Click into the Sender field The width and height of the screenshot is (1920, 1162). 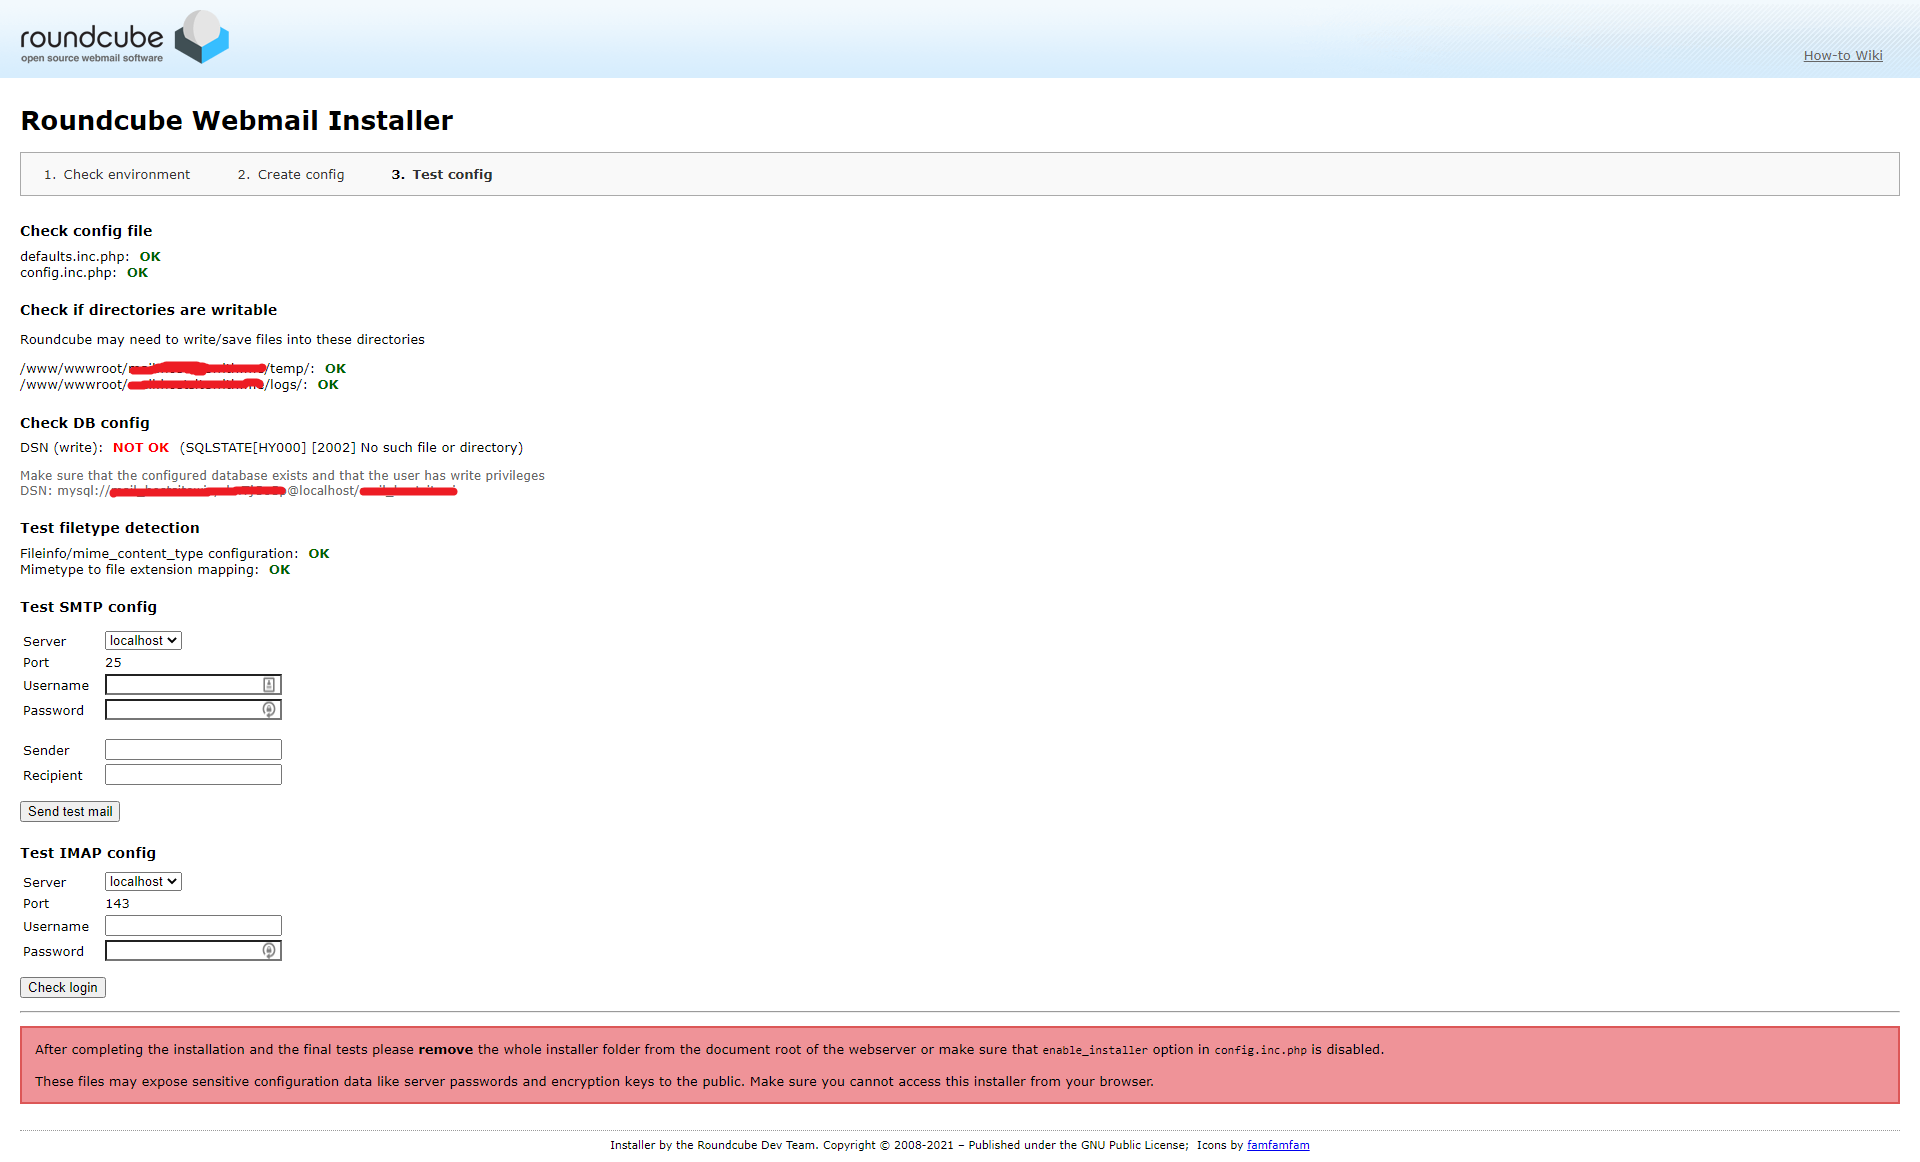pyautogui.click(x=193, y=750)
